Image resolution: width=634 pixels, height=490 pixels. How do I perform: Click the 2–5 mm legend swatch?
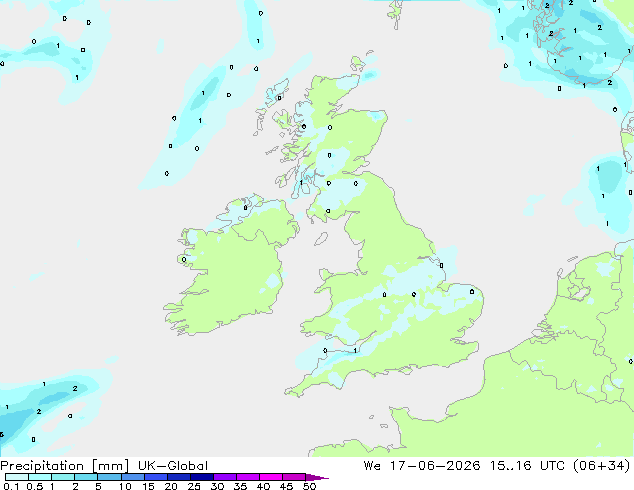[x=86, y=477]
